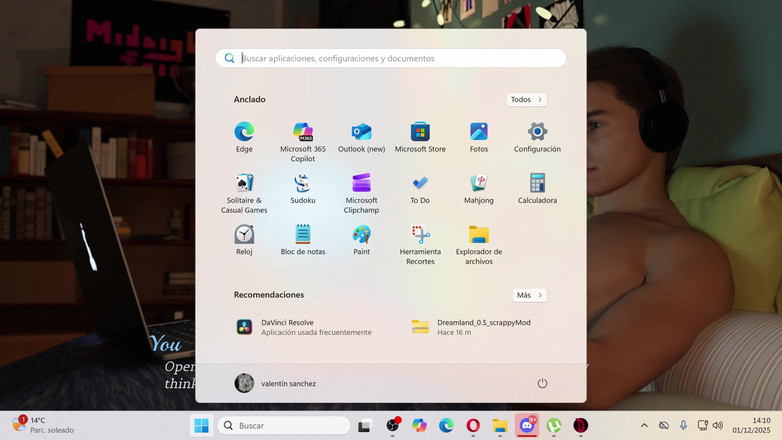The image size is (782, 440).
Task: Expand the Todos apps list
Action: 526,100
